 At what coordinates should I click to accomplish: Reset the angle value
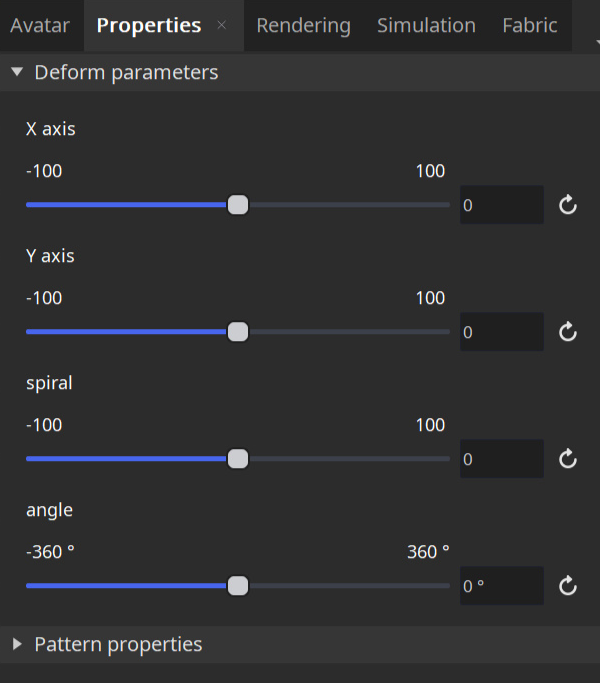click(x=568, y=586)
